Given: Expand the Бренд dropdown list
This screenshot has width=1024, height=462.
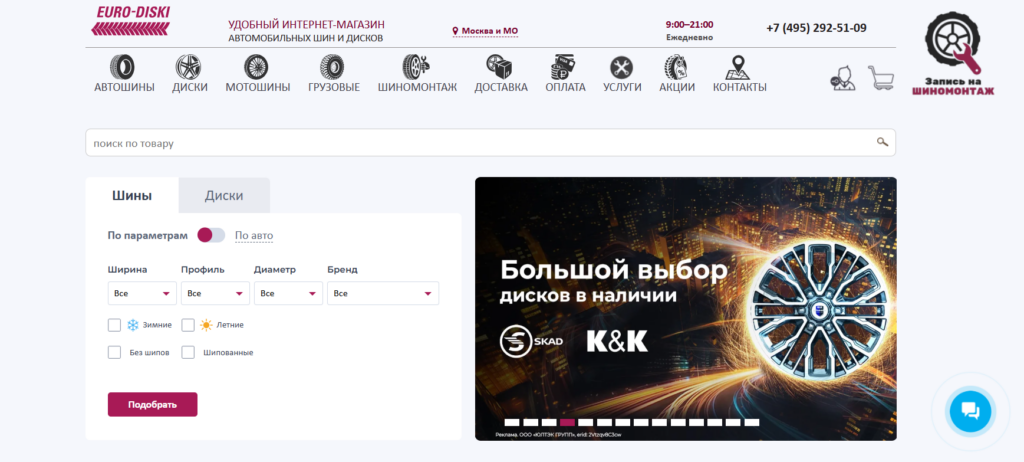Looking at the screenshot, I should 383,293.
